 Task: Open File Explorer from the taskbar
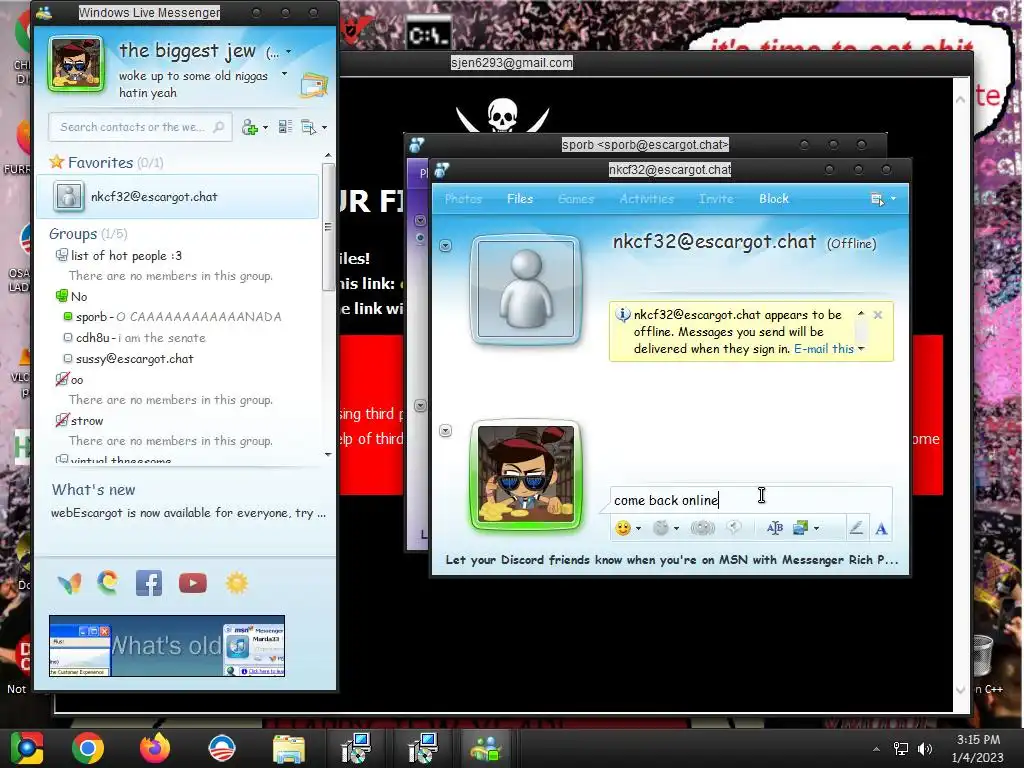pyautogui.click(x=289, y=748)
